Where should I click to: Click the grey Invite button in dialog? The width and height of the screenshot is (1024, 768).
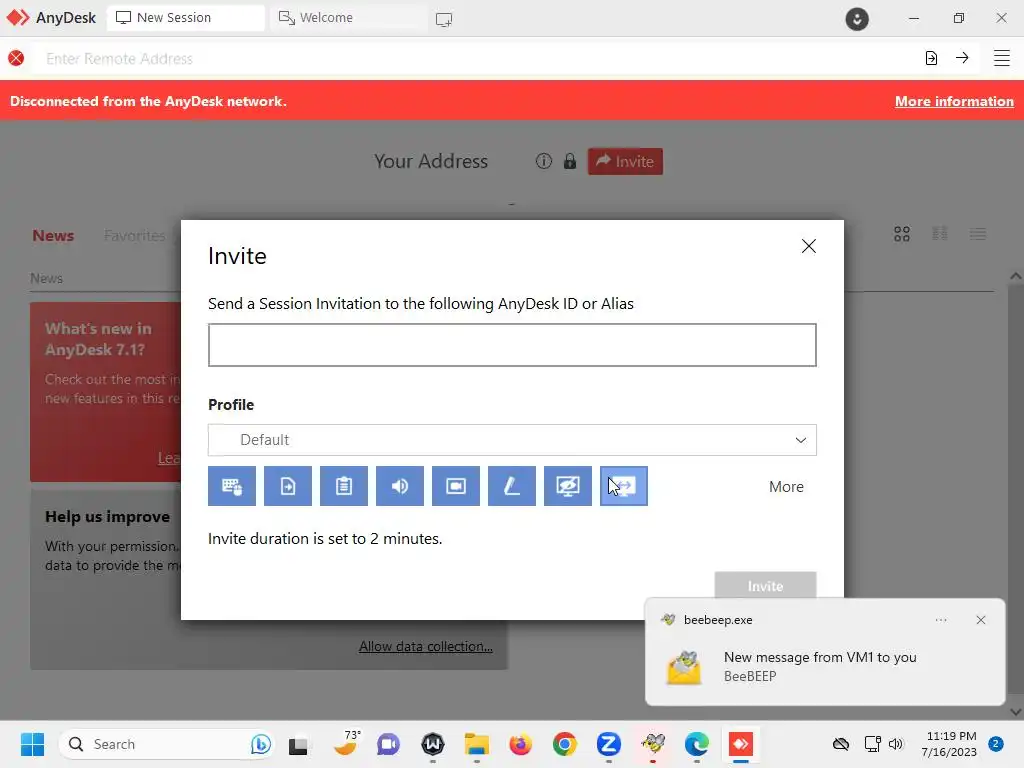point(765,586)
